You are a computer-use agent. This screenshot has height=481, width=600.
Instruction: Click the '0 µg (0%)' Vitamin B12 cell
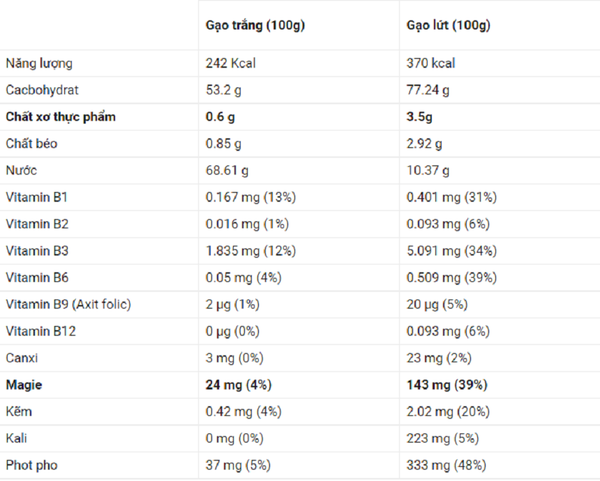tap(233, 331)
